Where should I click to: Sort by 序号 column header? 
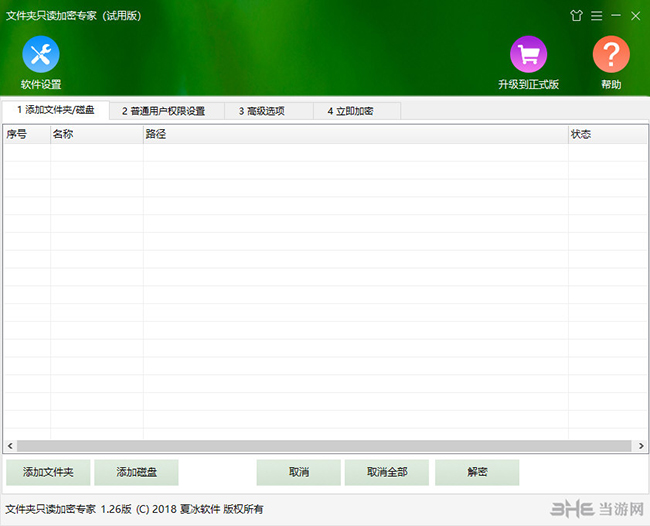click(27, 134)
